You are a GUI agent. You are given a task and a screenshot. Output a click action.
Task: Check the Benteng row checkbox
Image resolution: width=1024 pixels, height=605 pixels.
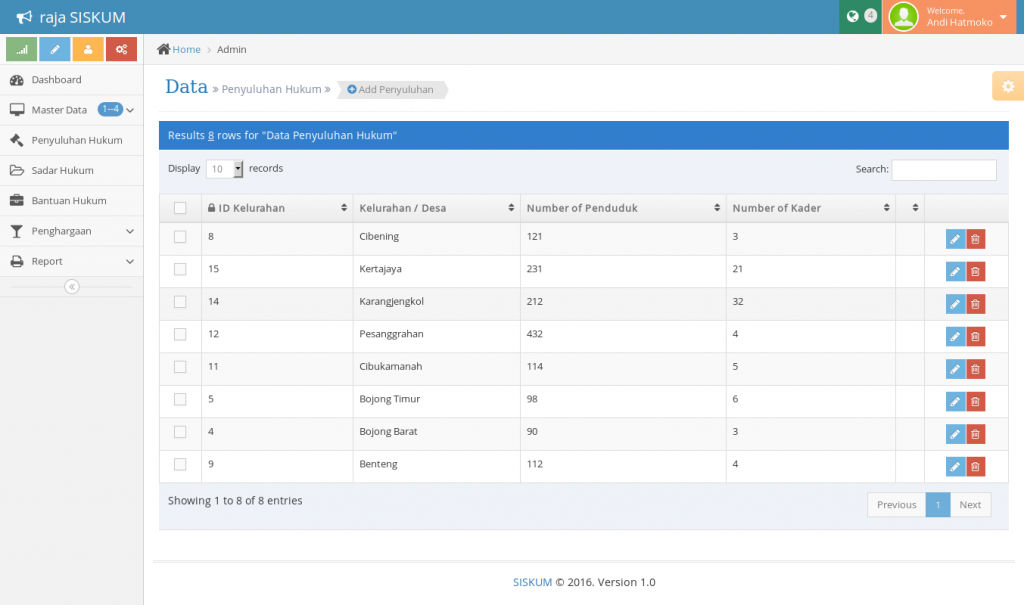tap(180, 464)
